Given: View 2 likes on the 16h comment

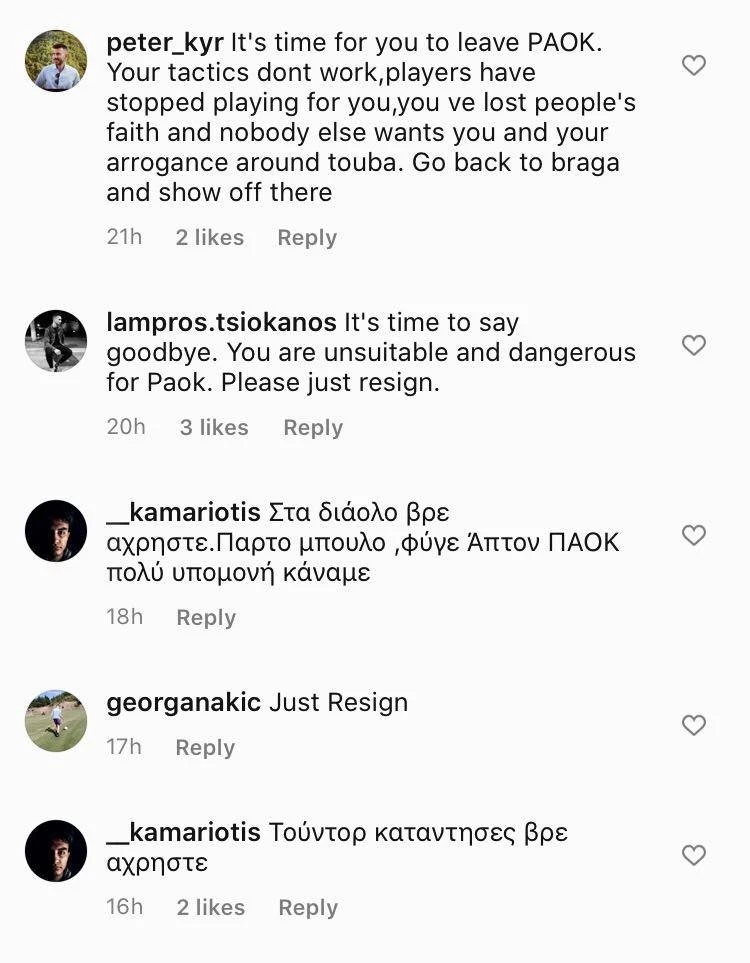Looking at the screenshot, I should tap(210, 908).
